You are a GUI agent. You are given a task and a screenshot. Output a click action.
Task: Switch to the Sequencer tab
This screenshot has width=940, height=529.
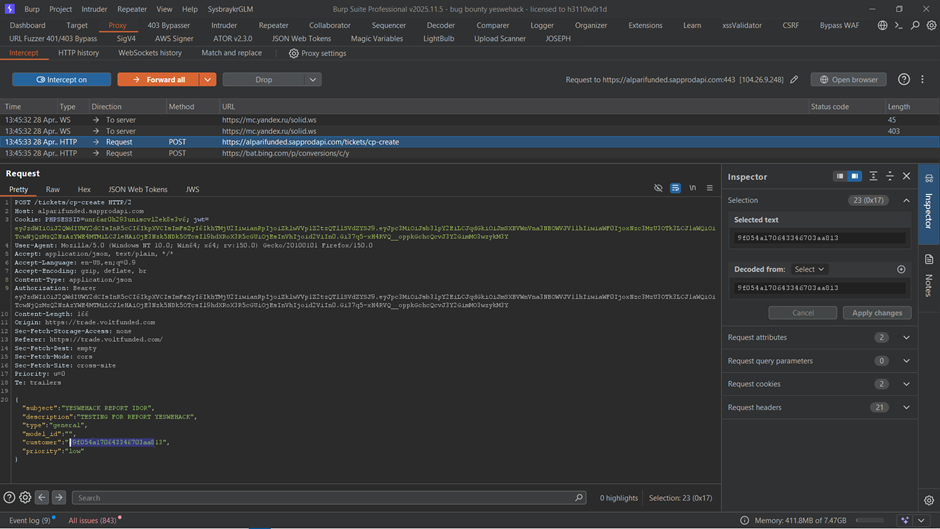coord(388,25)
